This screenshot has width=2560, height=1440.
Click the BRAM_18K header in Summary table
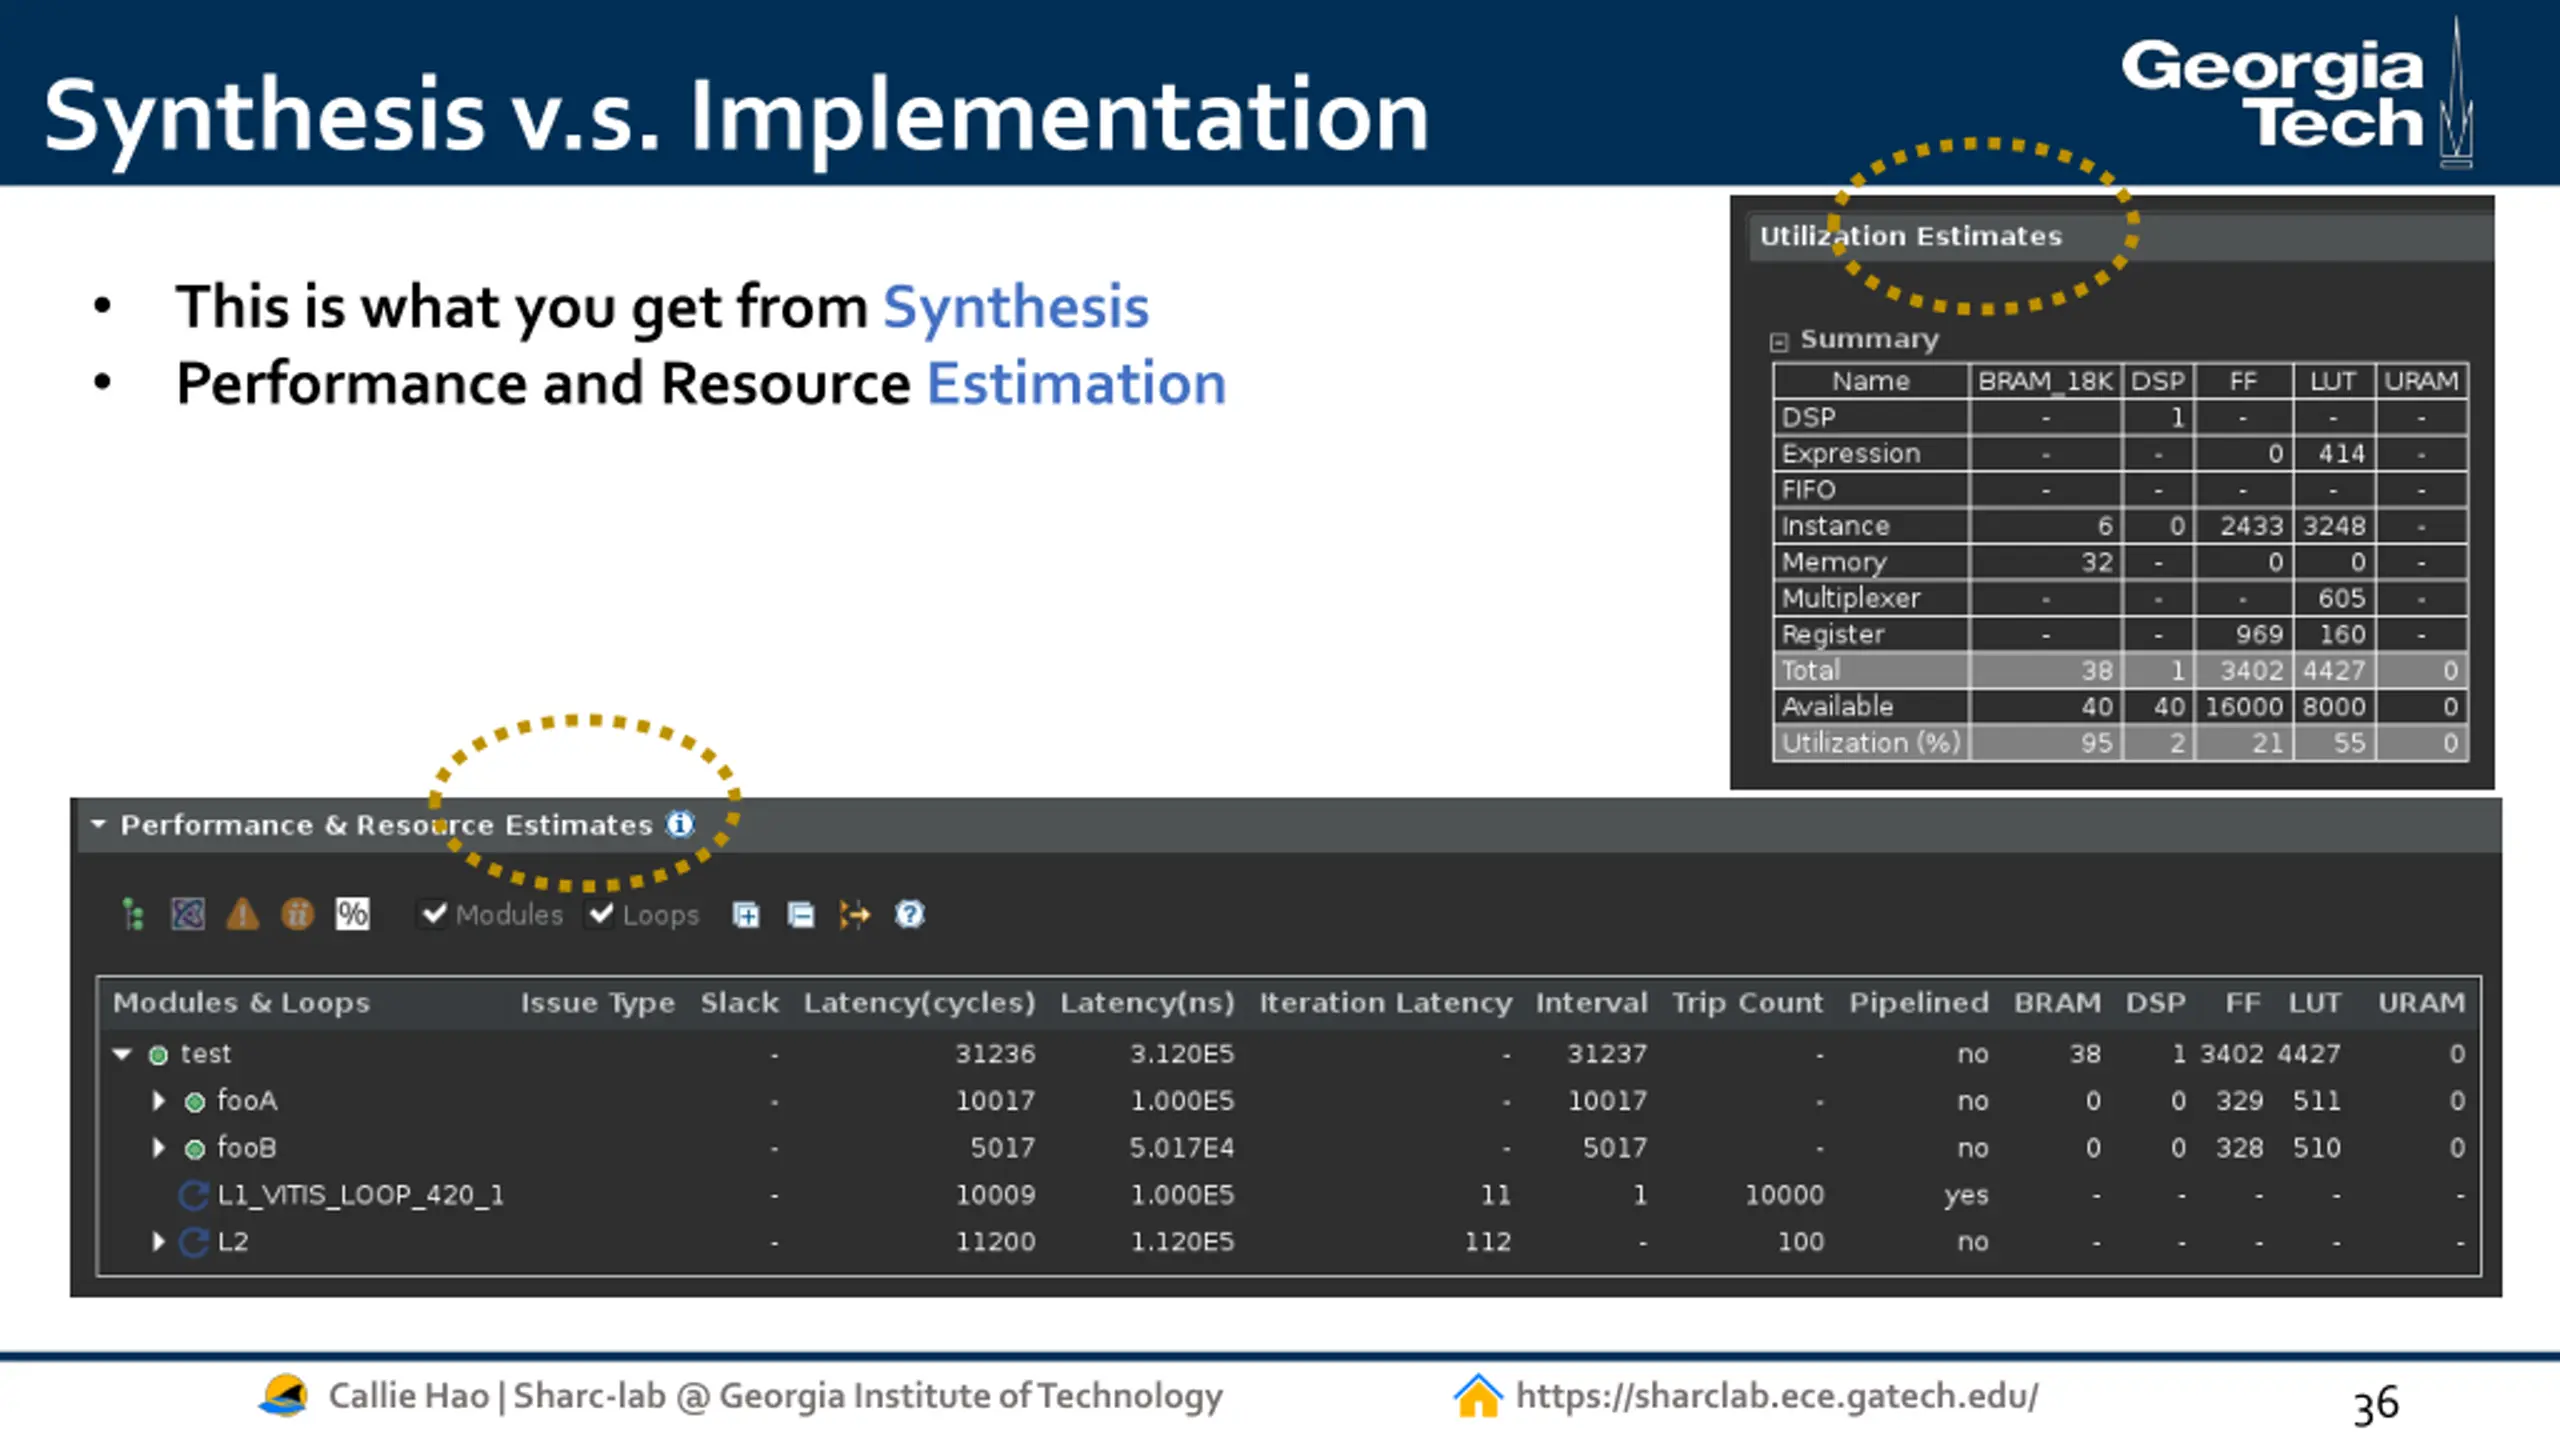click(2045, 381)
